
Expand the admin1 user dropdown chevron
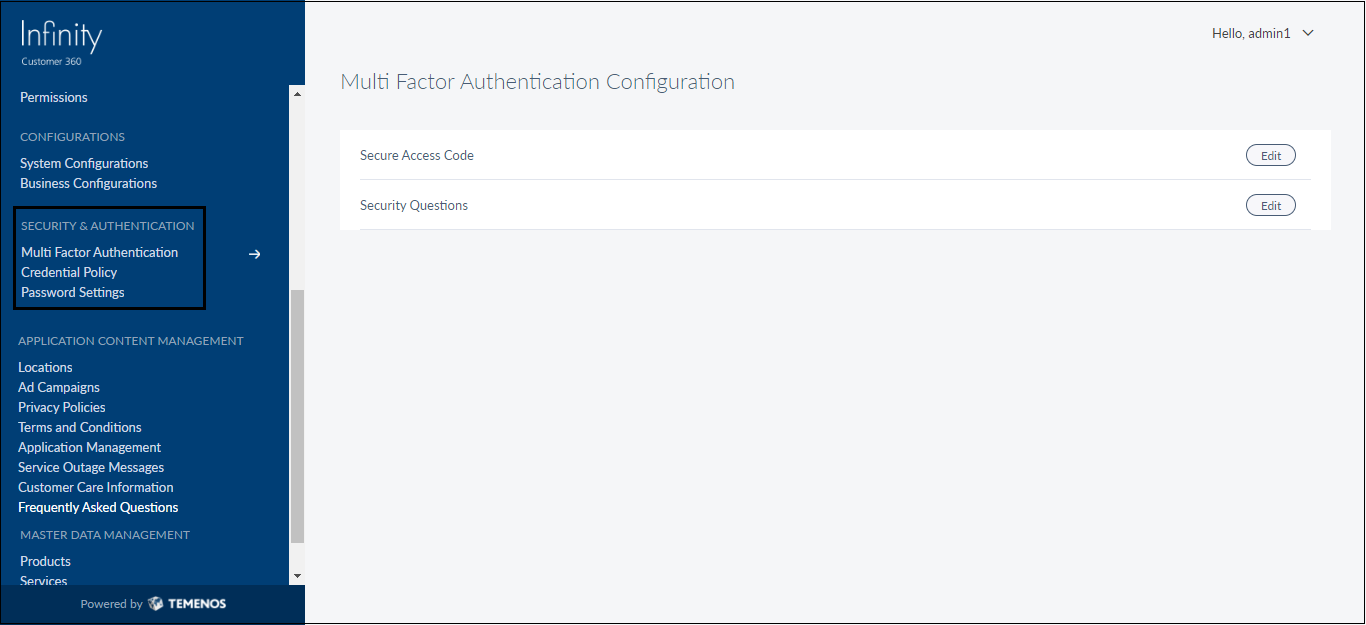pos(1308,33)
